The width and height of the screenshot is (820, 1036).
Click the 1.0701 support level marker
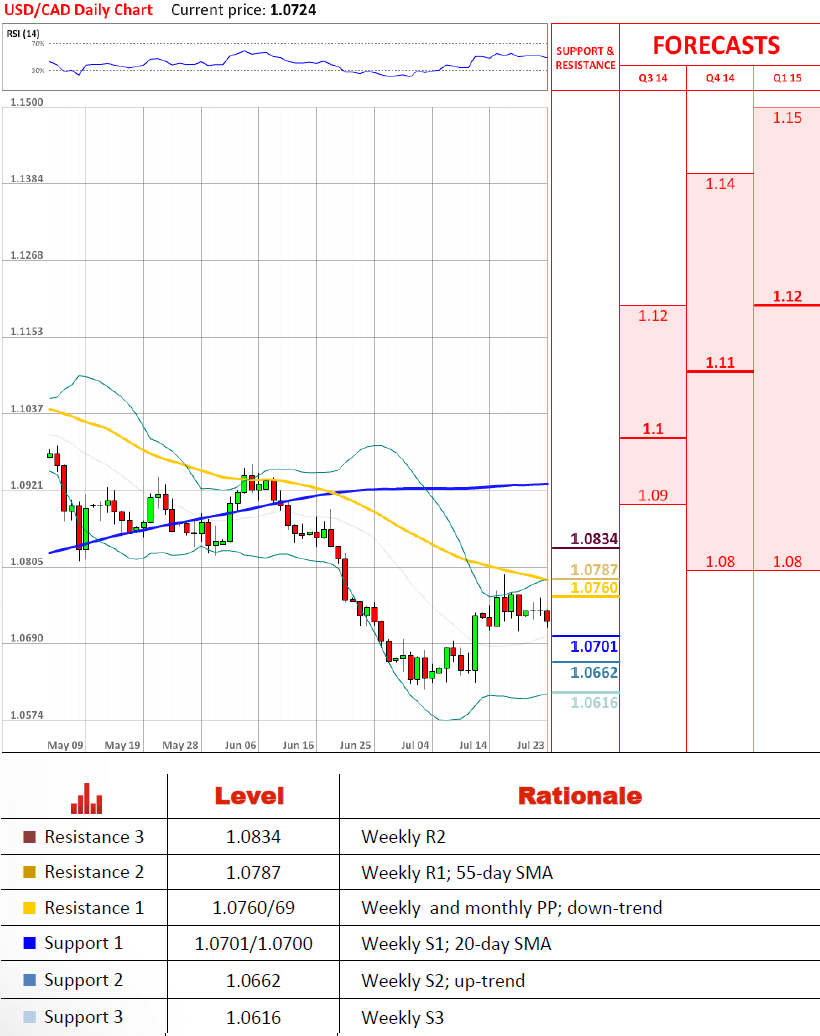point(594,646)
